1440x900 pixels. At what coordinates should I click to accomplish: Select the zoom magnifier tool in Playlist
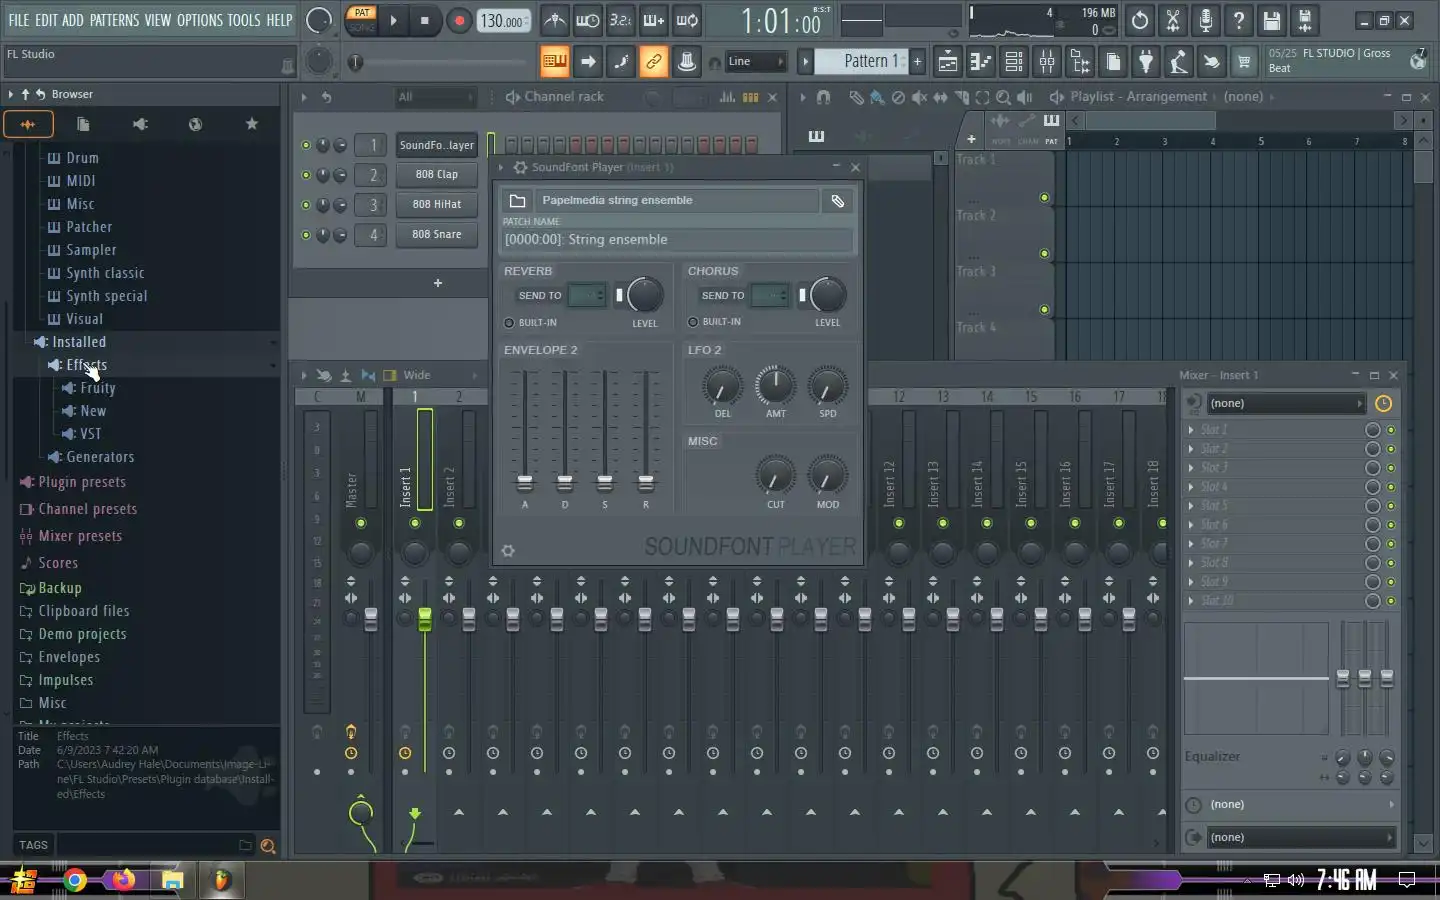point(1003,97)
